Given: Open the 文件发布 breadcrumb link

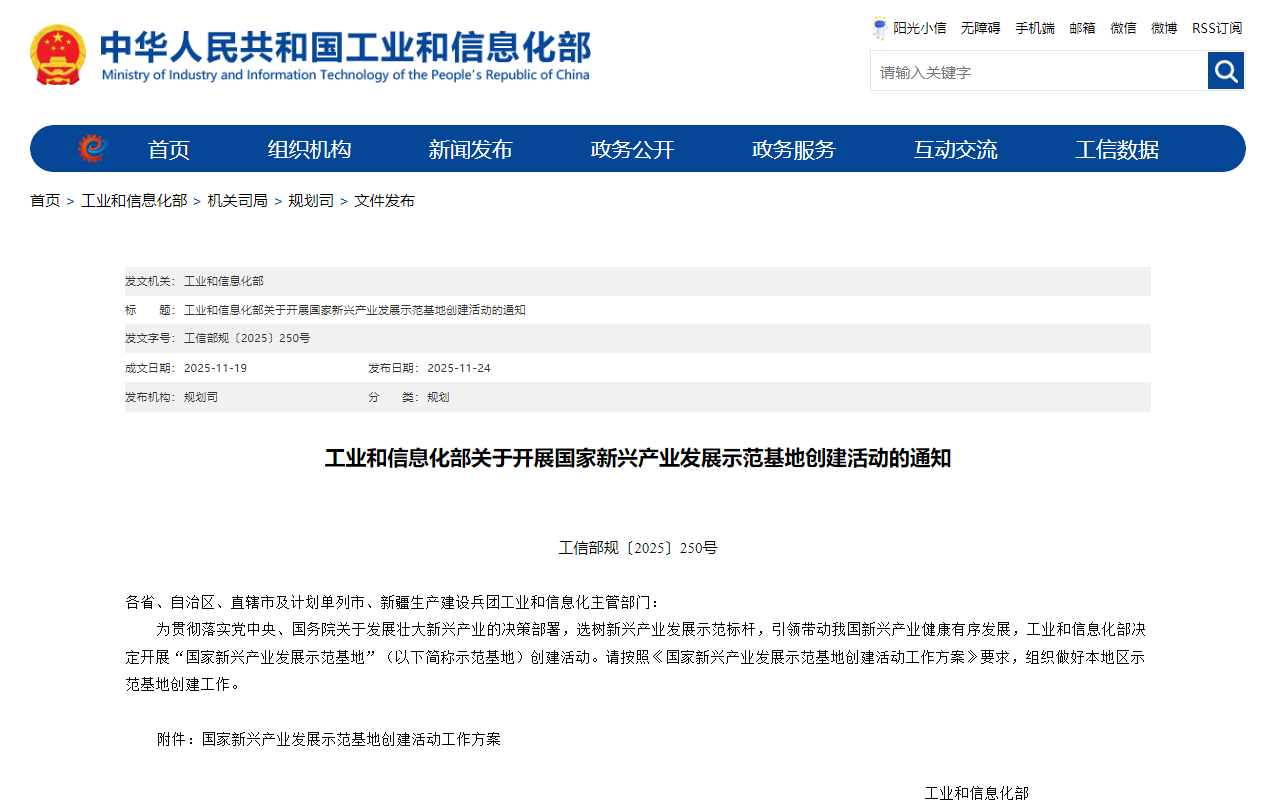Looking at the screenshot, I should (384, 201).
